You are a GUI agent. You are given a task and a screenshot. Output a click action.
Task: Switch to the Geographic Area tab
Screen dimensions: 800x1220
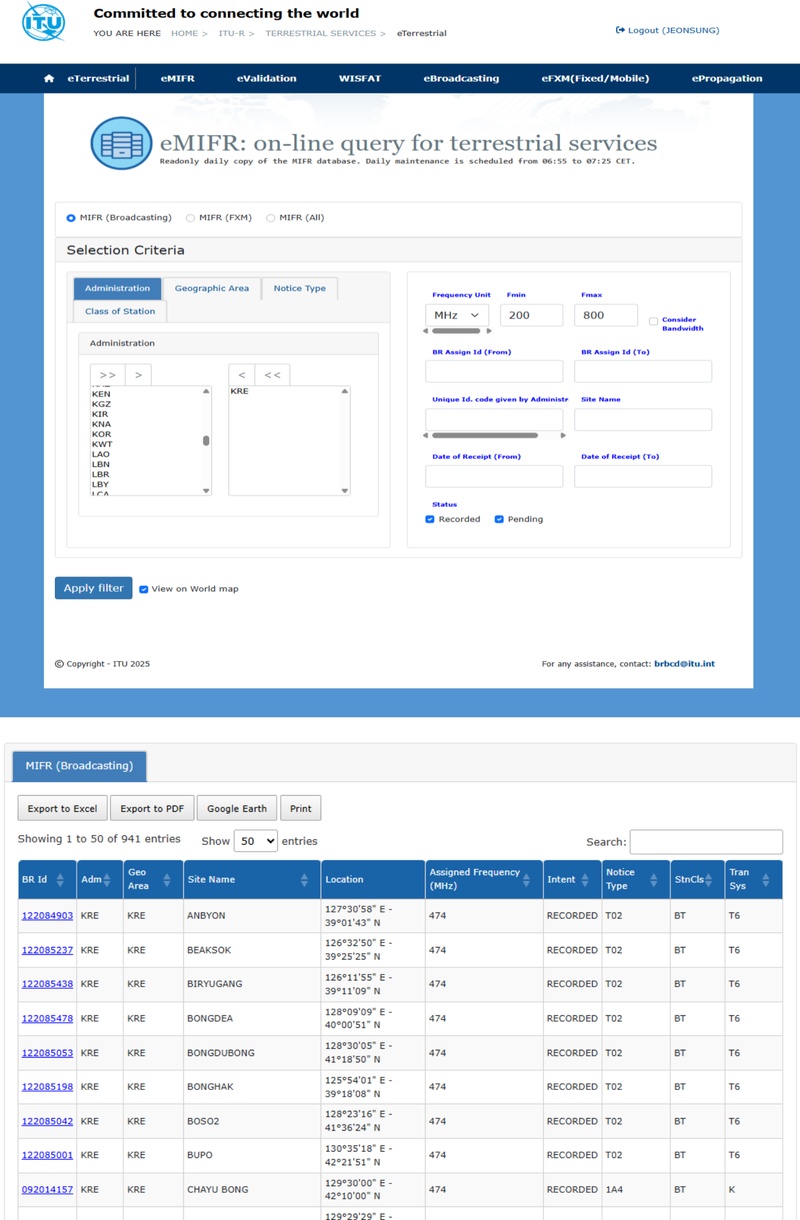coord(211,288)
